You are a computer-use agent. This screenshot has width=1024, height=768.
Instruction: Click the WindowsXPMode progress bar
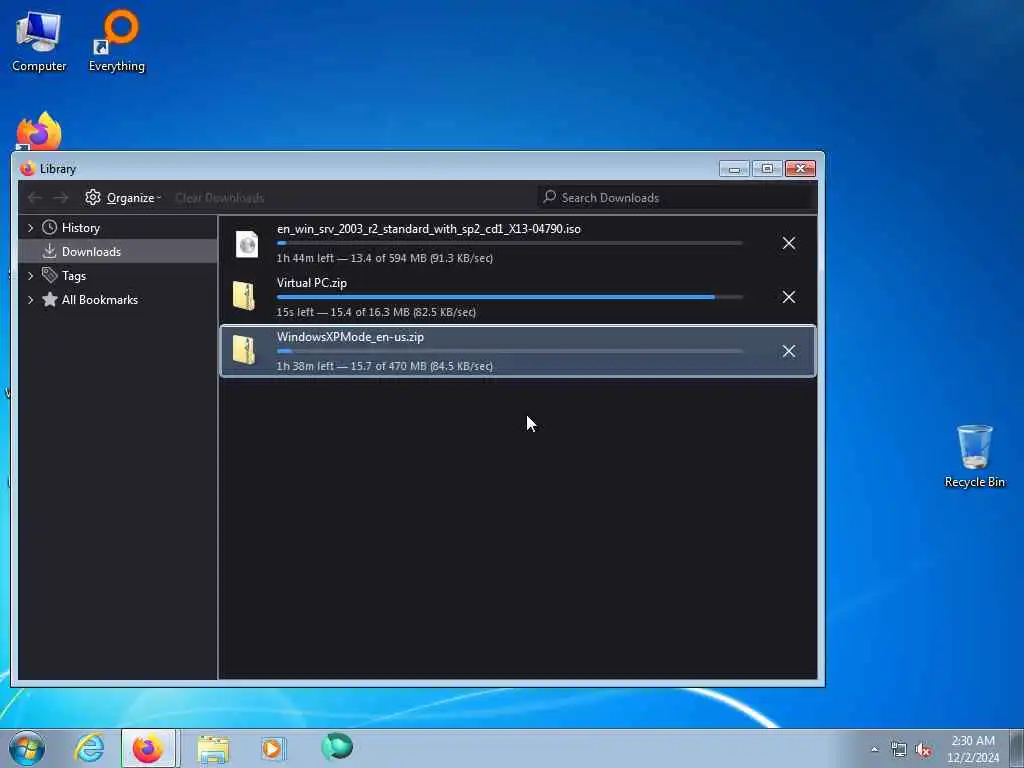coord(509,351)
